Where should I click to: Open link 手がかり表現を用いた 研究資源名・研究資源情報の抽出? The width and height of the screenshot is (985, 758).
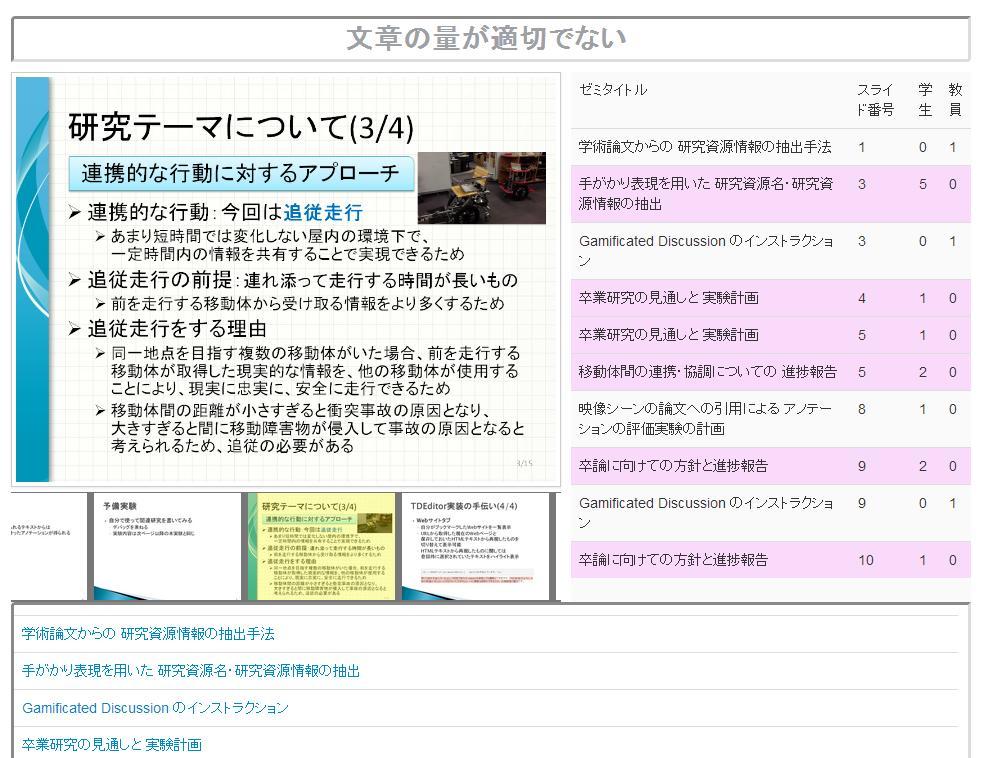coord(191,671)
